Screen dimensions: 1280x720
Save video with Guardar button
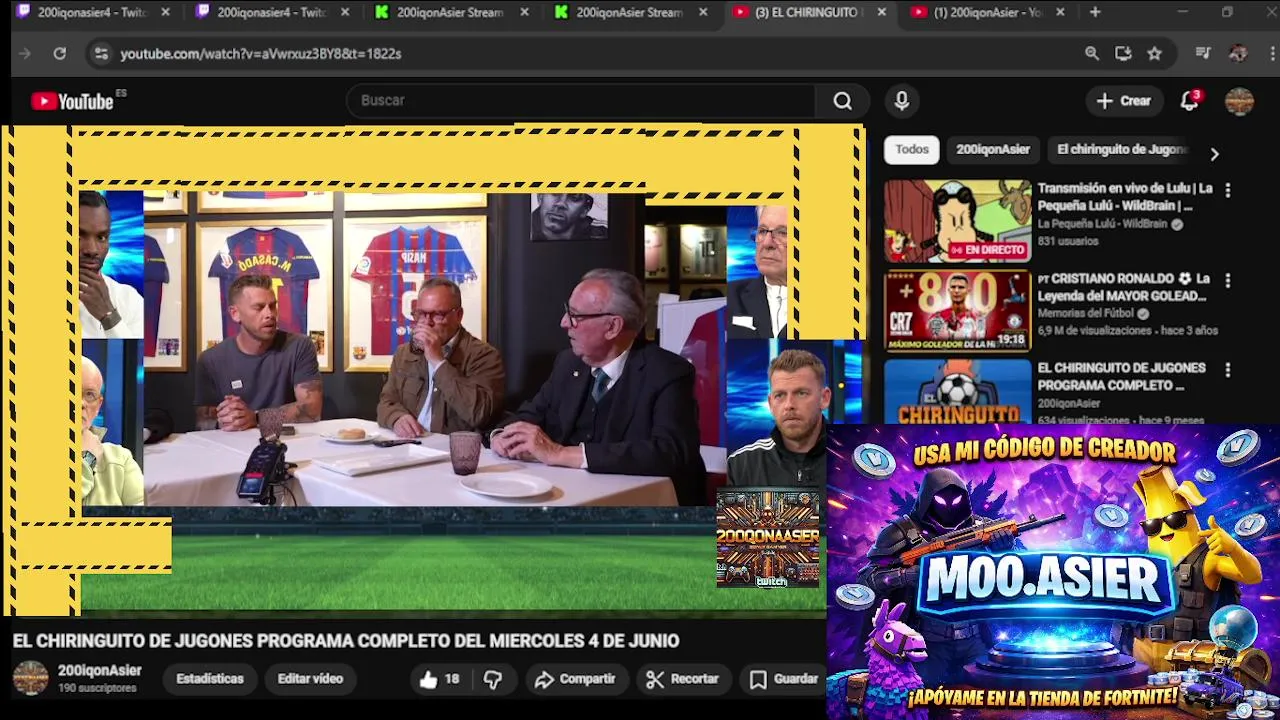coord(785,679)
